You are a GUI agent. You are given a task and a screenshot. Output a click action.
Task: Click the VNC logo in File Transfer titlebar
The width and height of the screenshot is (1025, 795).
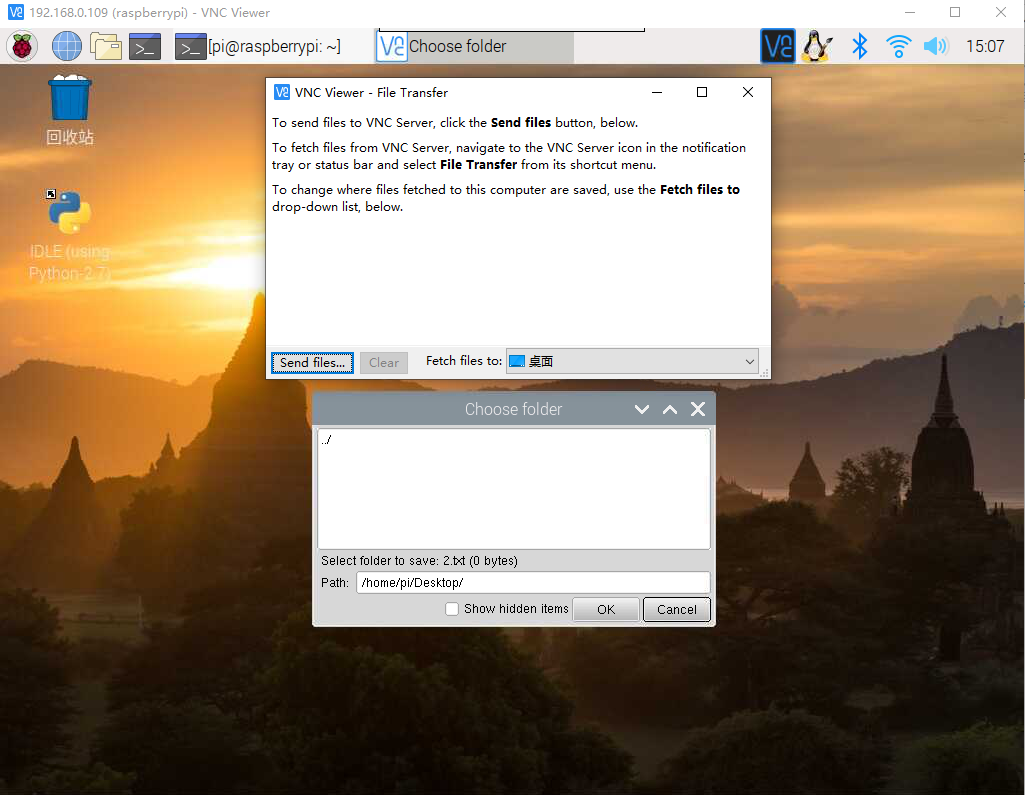pos(282,92)
